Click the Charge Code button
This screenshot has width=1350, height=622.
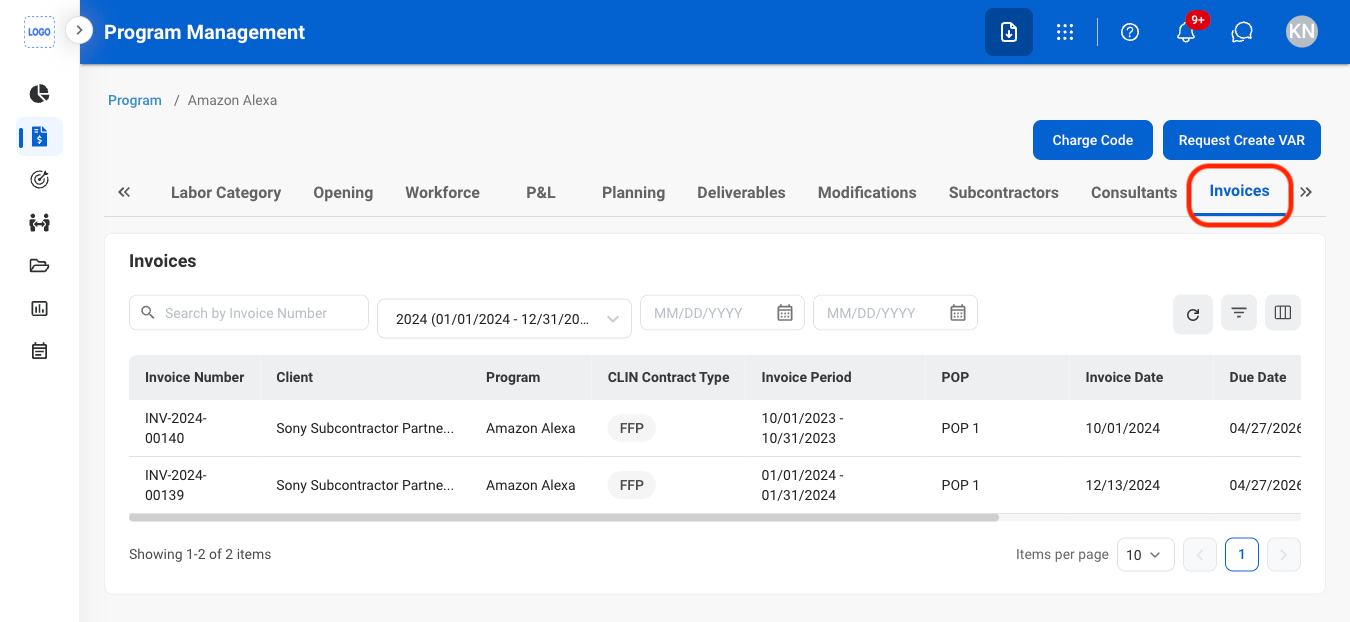[x=1093, y=140]
